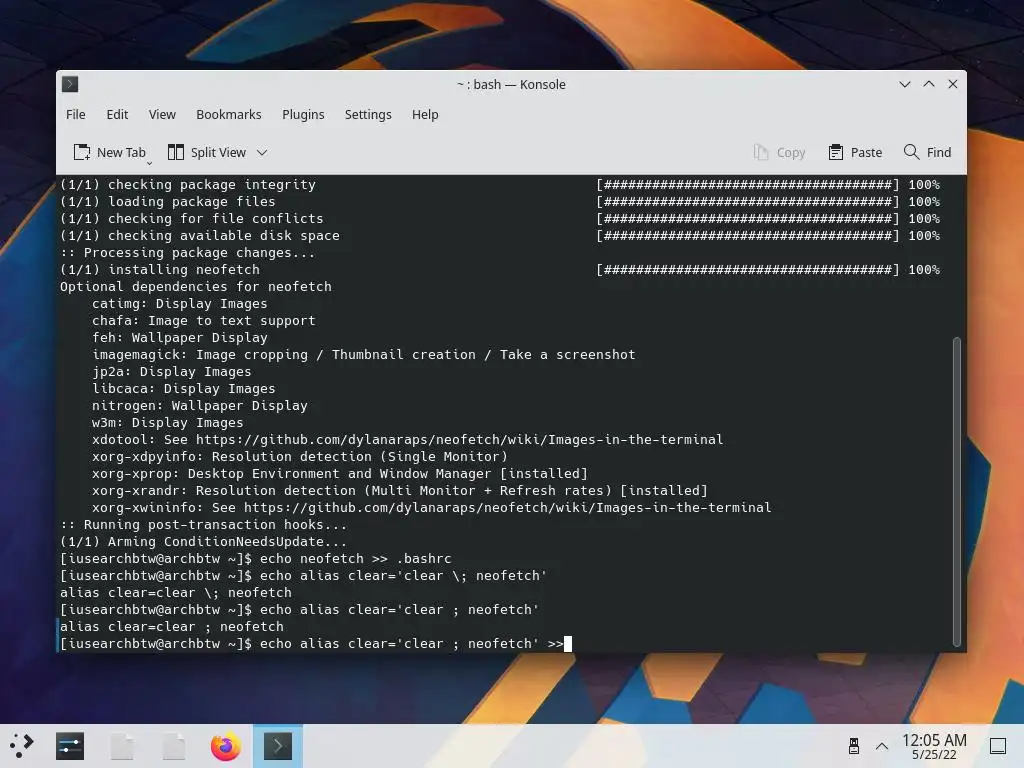Screen dimensions: 1024x768
Task: Click the Paste toolbar button
Action: click(x=856, y=152)
